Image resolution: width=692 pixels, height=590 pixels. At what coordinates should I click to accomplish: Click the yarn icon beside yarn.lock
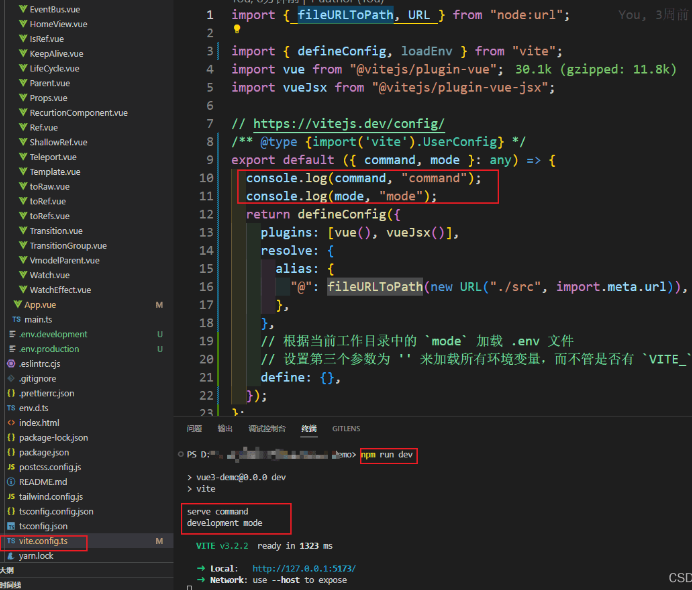11,556
